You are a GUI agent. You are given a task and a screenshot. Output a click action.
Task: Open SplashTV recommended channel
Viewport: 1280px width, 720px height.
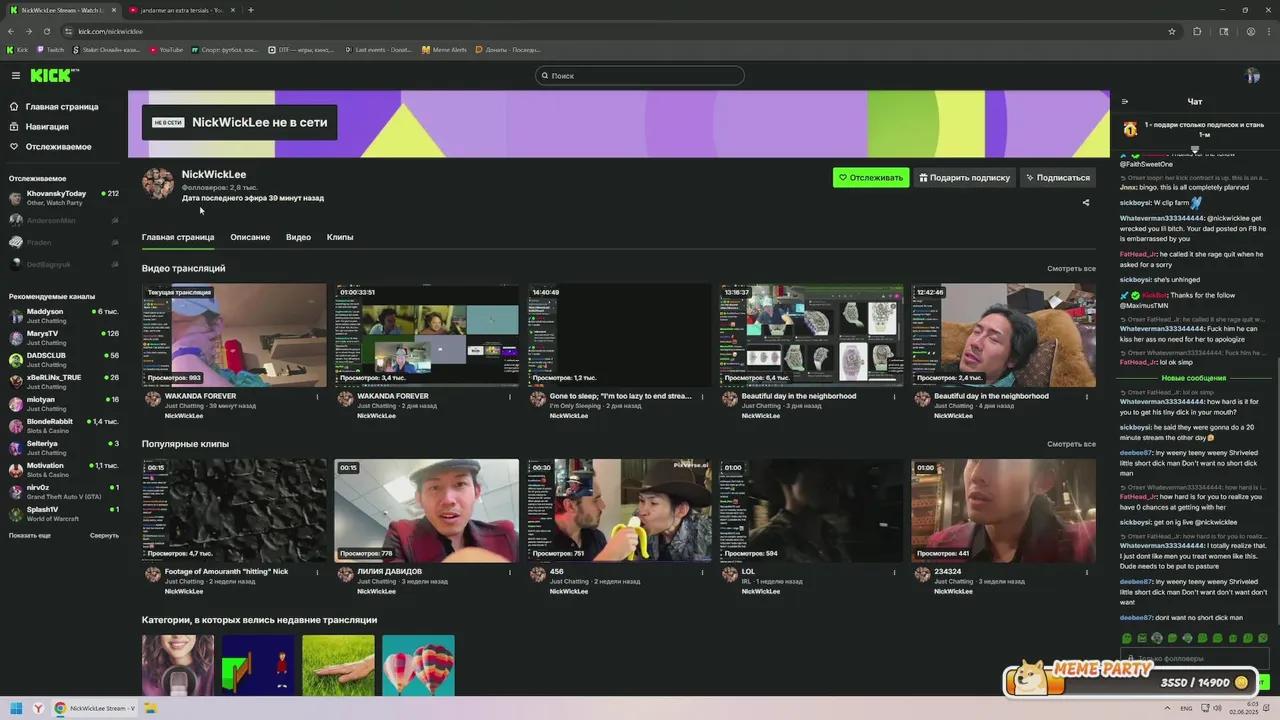click(x=63, y=514)
